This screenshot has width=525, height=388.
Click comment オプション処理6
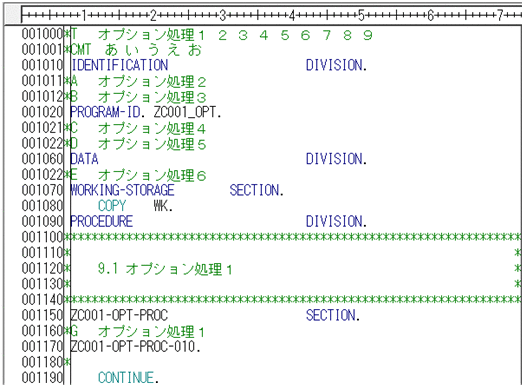tap(152, 175)
